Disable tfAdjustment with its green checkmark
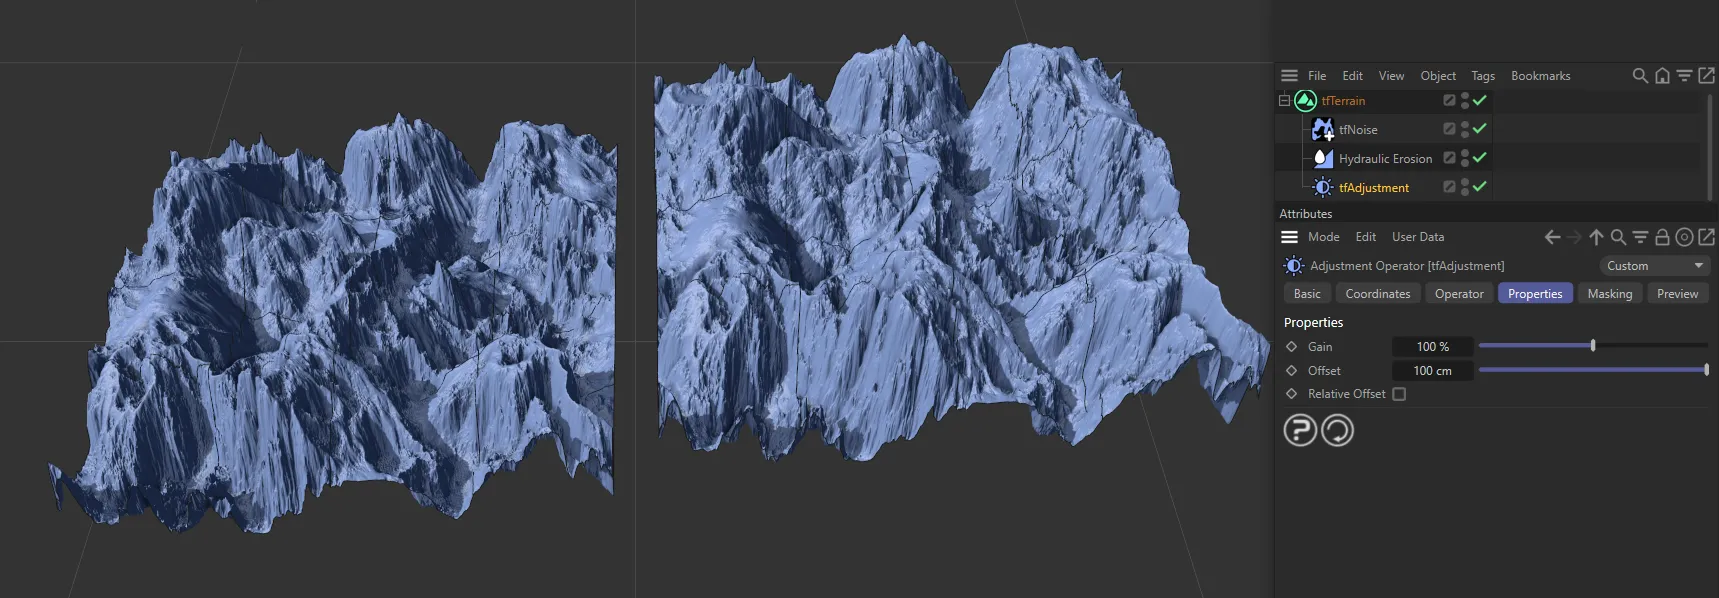The image size is (1719, 598). (1480, 186)
